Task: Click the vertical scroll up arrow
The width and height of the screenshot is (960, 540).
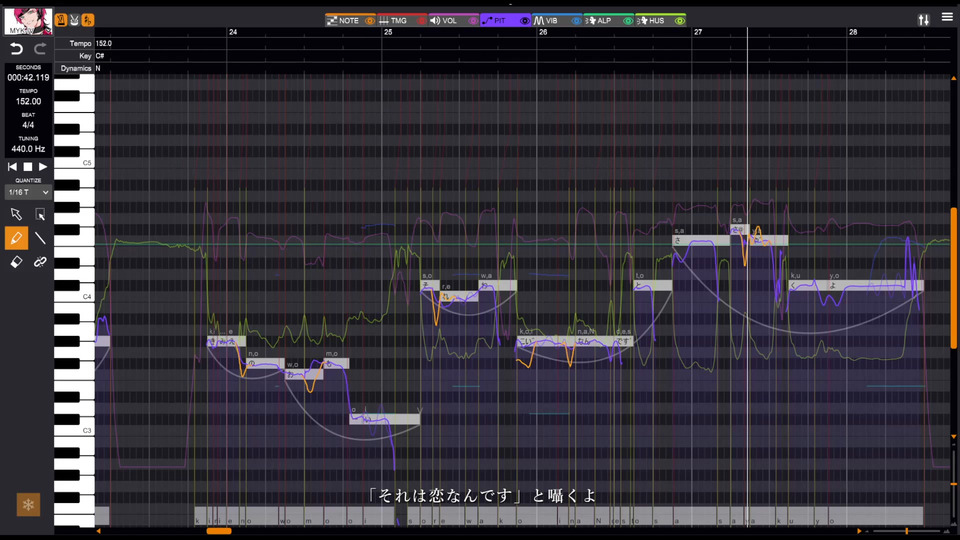Action: (x=953, y=78)
